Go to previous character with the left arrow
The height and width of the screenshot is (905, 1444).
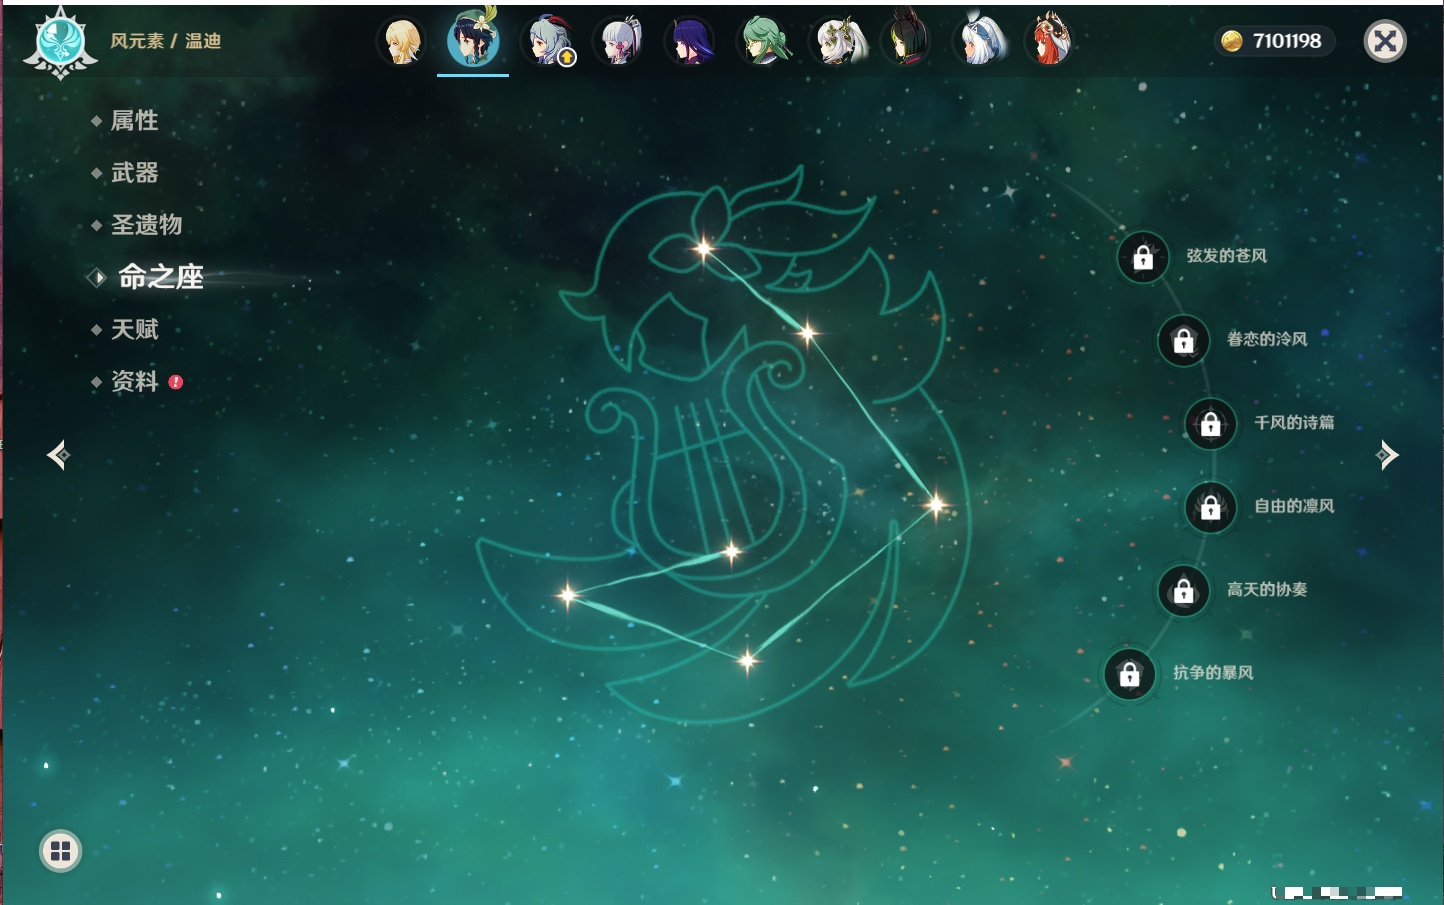(x=59, y=455)
